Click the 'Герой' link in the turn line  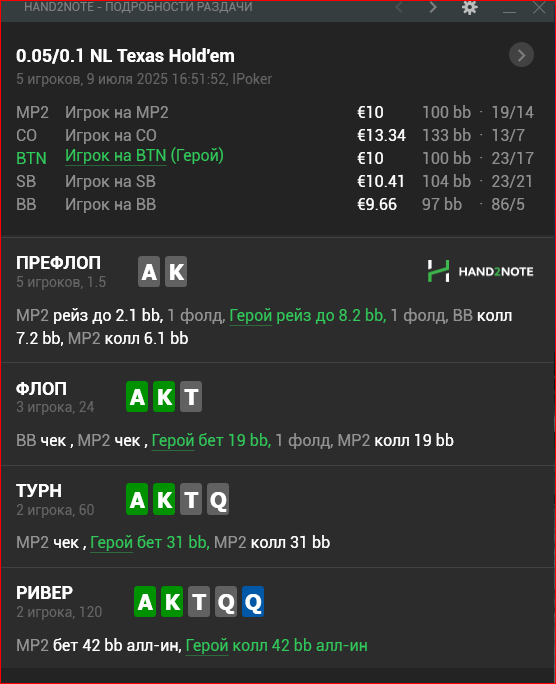click(x=111, y=543)
